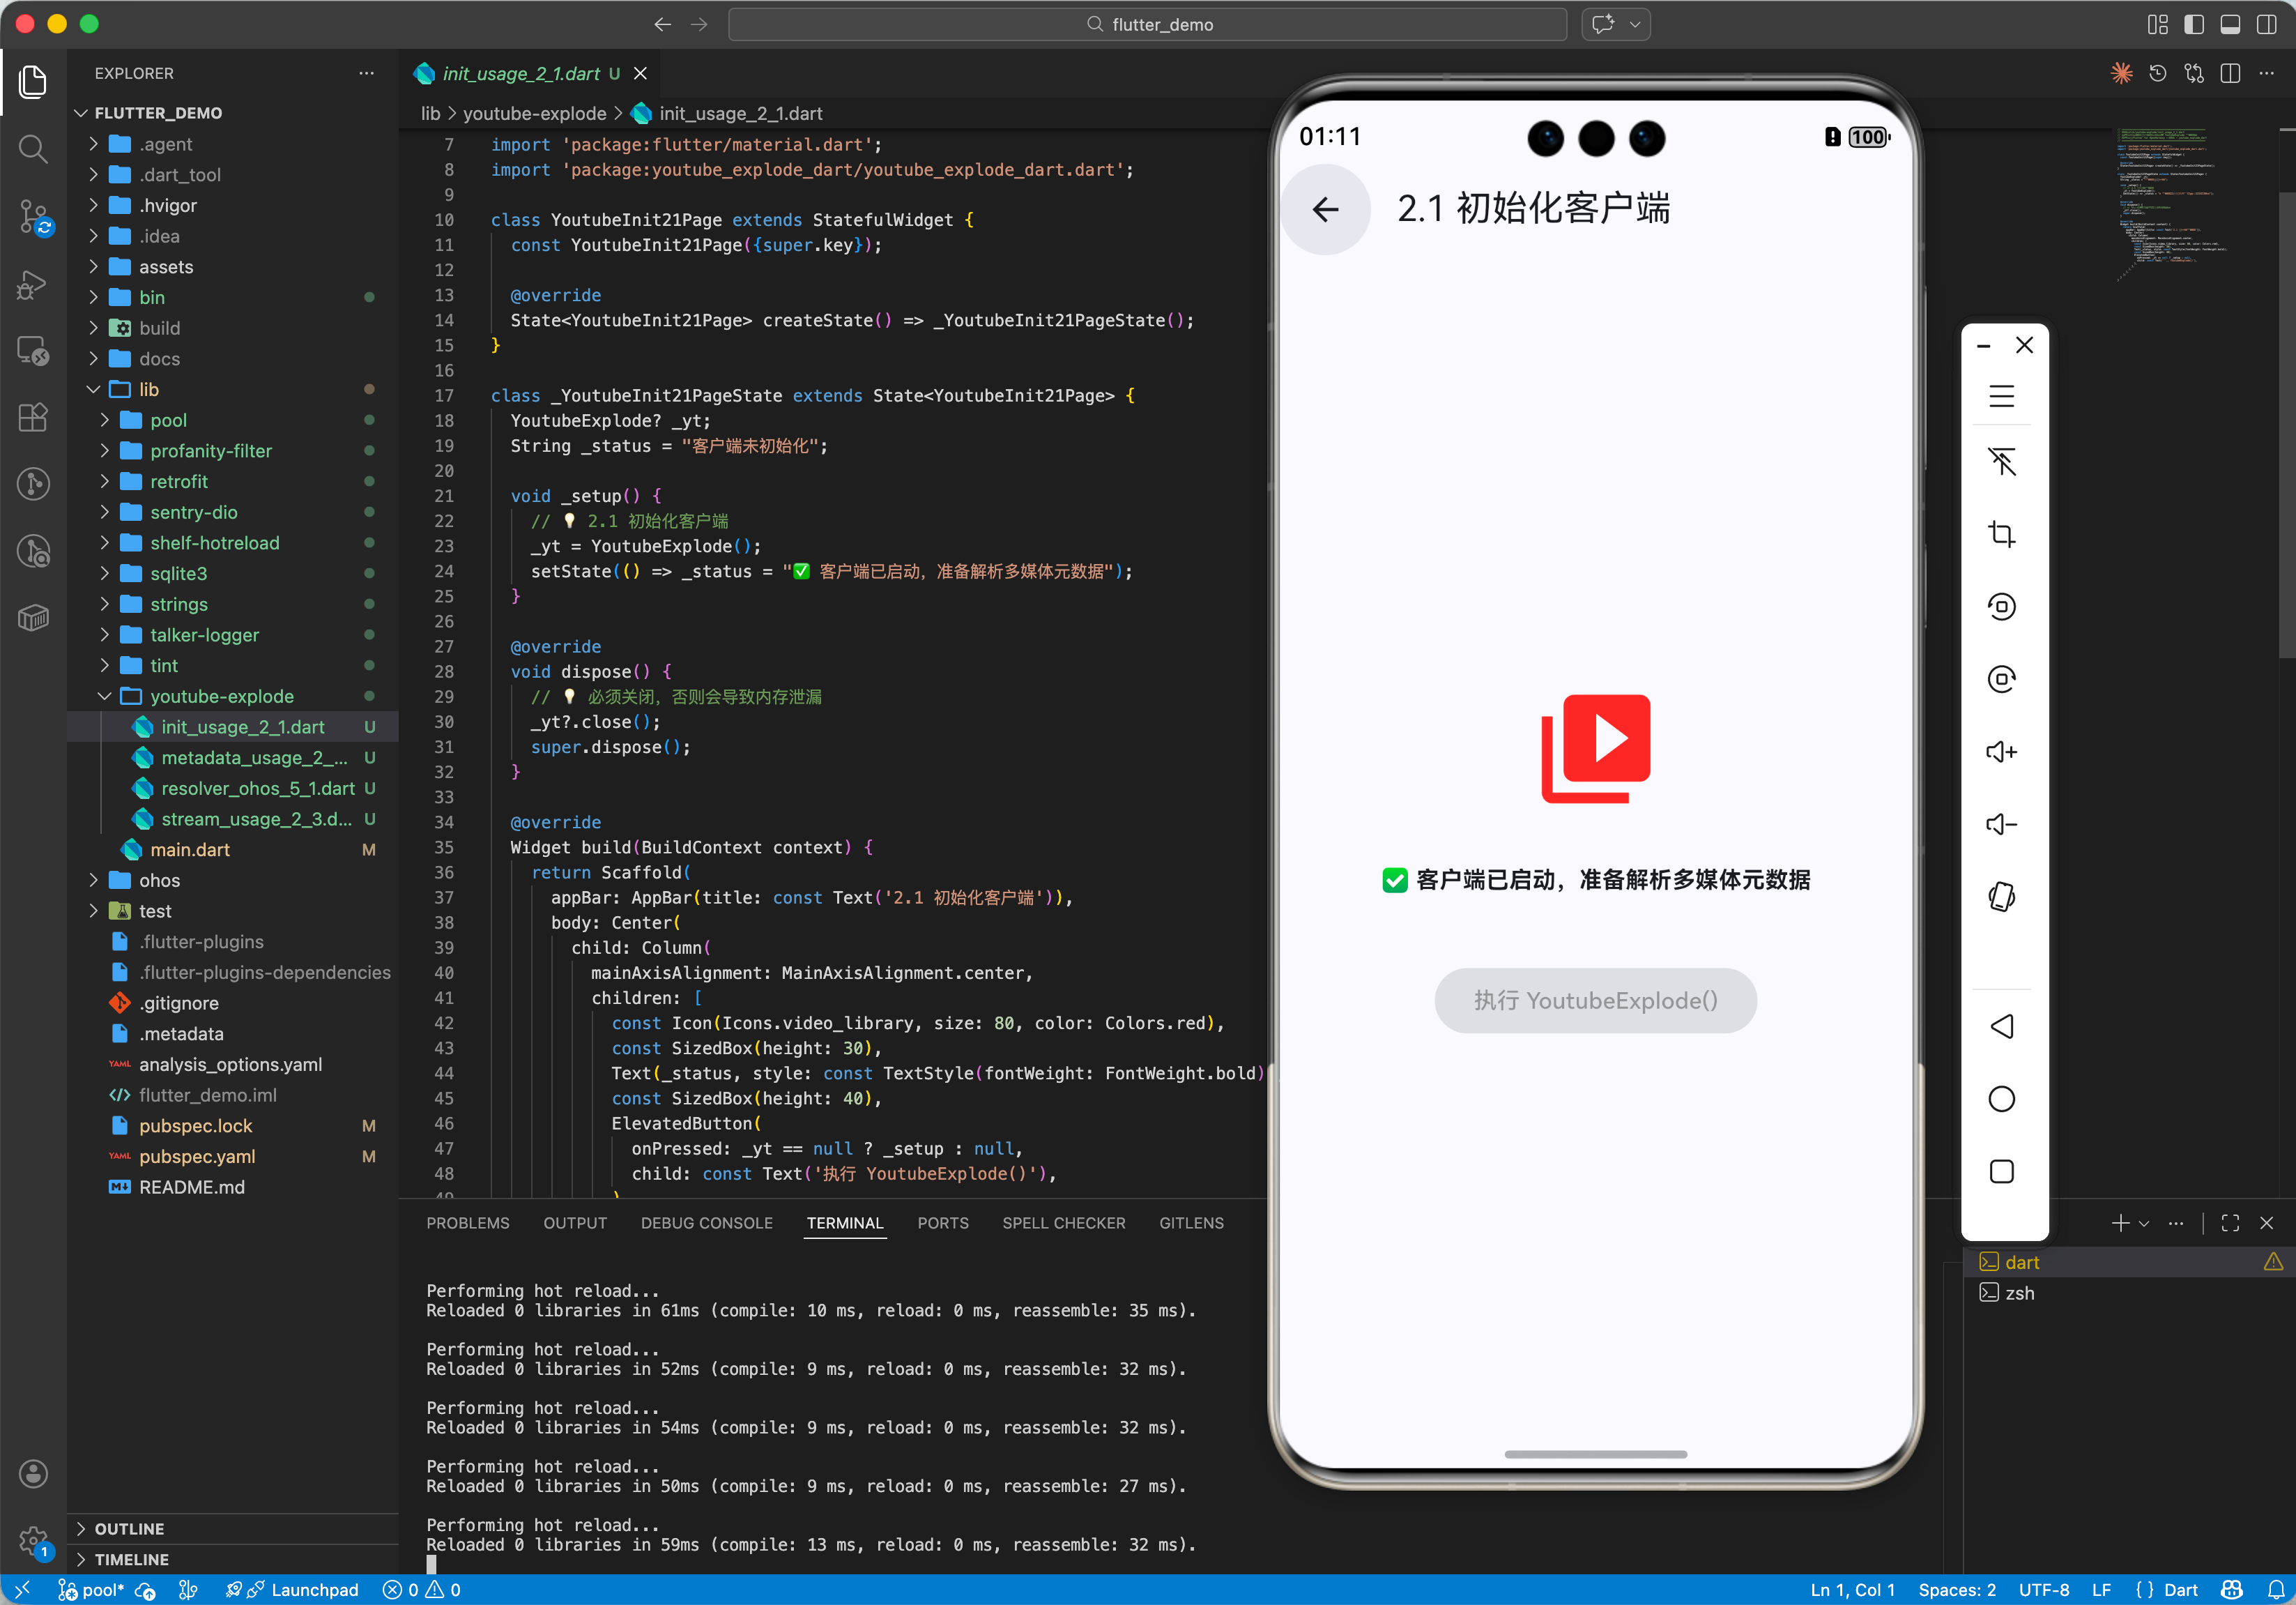Expand the OUTLINE section
This screenshot has height=1605, width=2296.
click(129, 1528)
